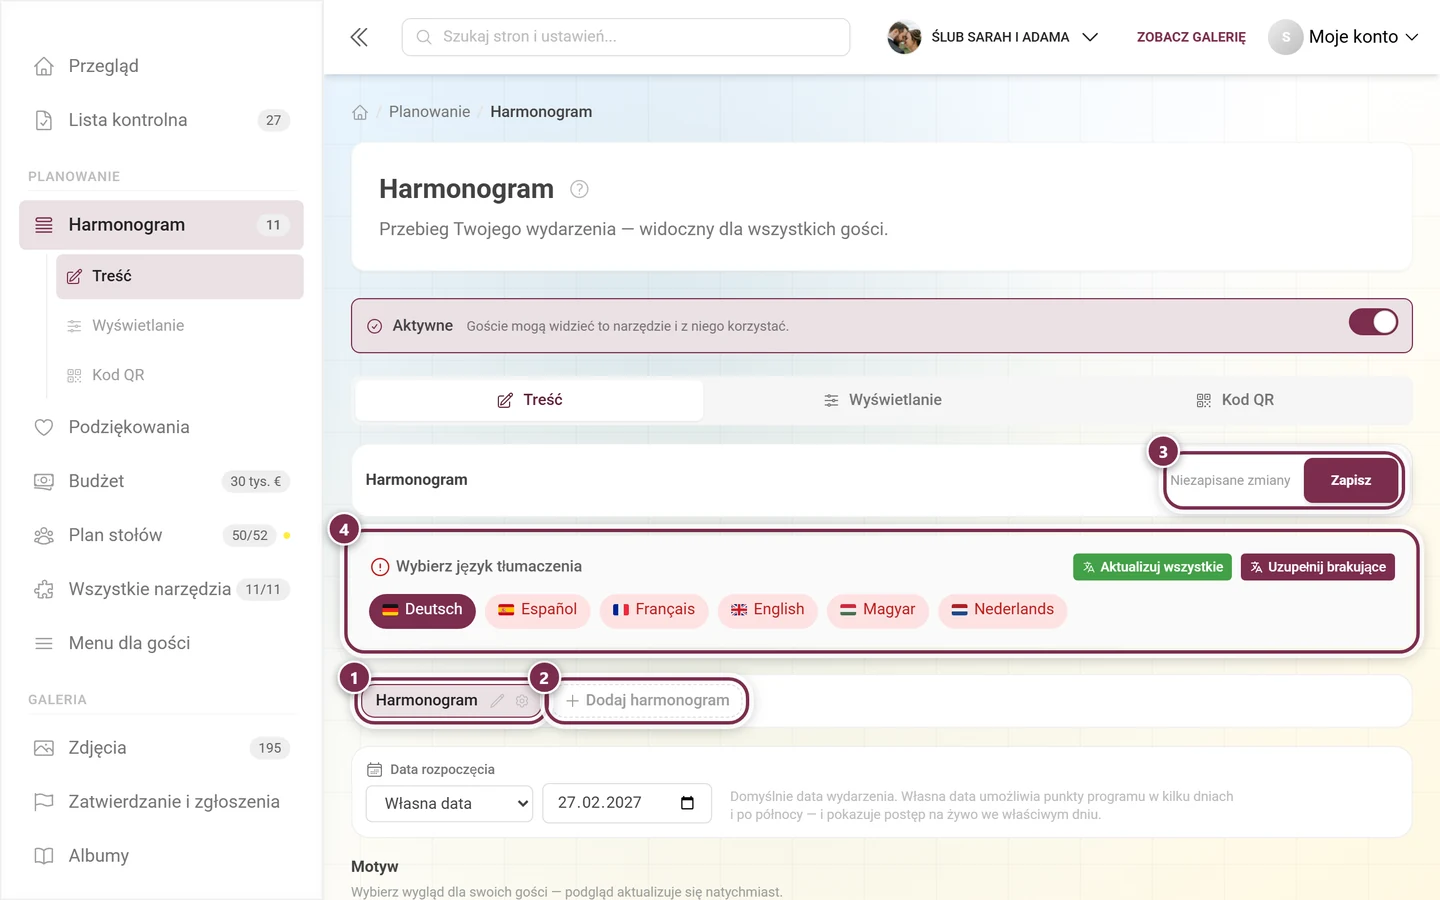This screenshot has width=1440, height=900.
Task: Select Nederlands translation language
Action: 1003,610
